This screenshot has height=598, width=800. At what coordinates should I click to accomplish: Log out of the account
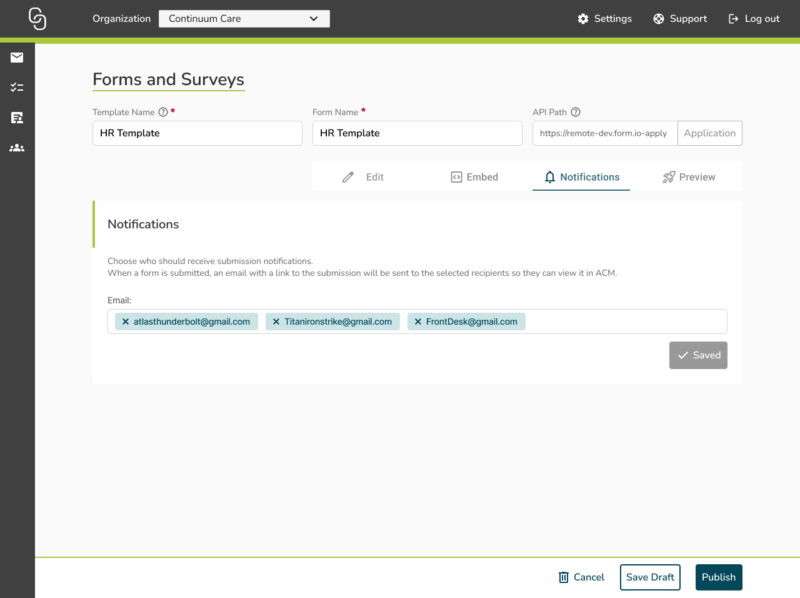pos(754,18)
